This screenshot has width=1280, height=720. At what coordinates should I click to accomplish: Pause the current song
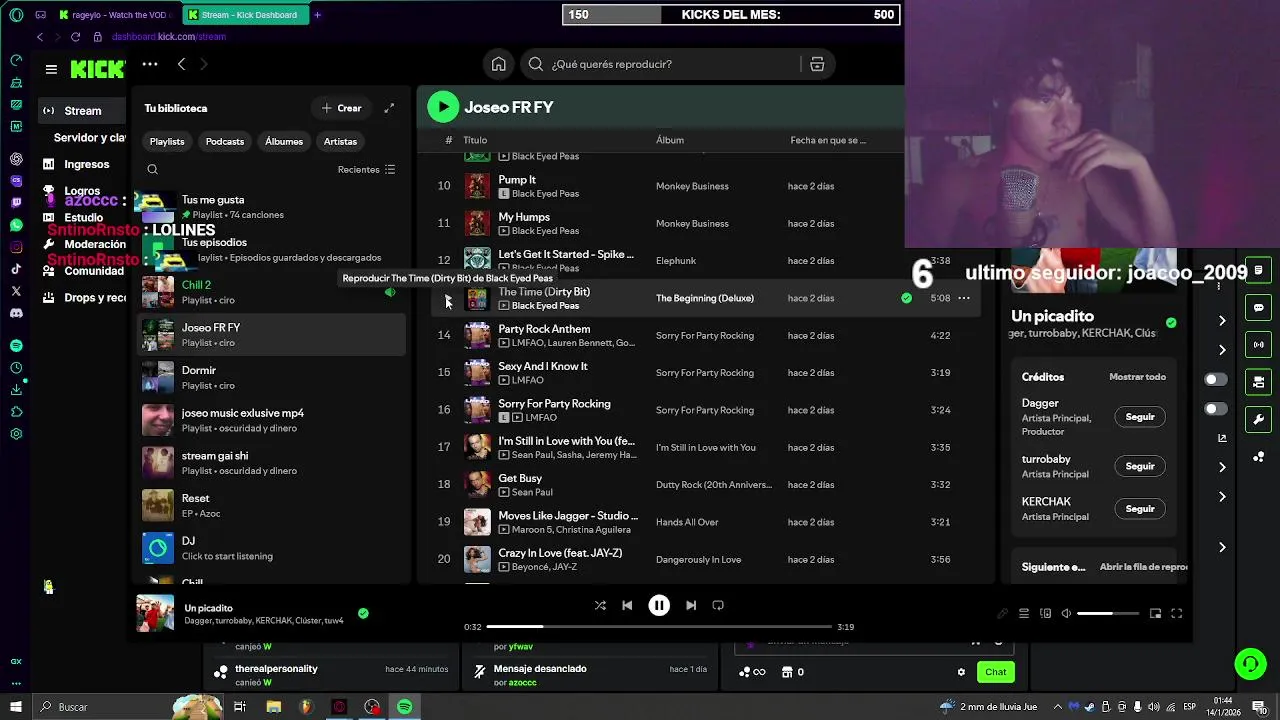659,605
